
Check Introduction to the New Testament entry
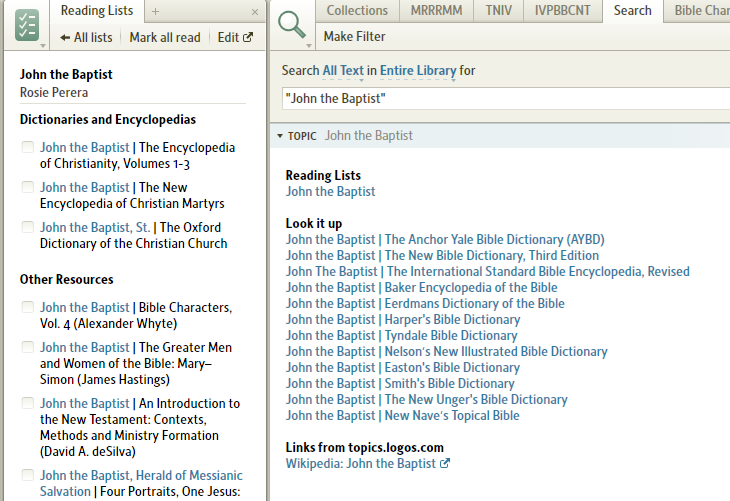point(28,403)
